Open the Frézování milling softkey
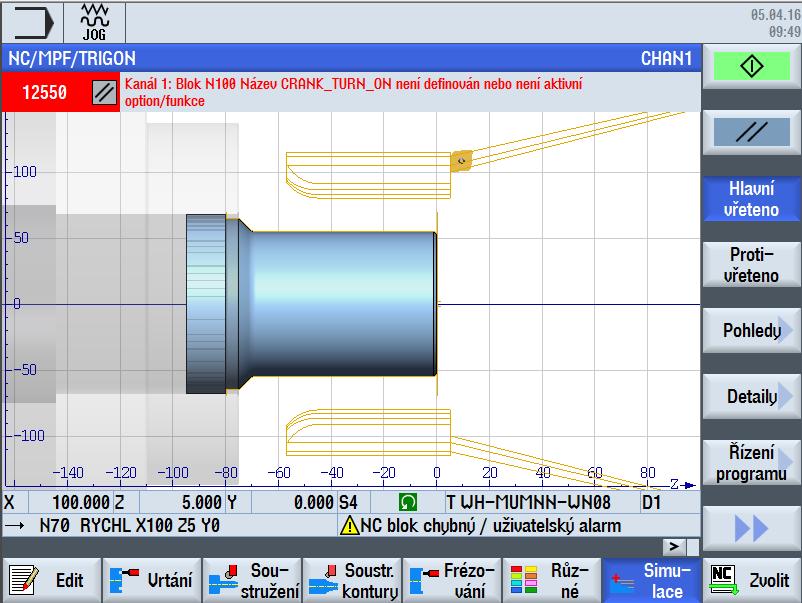Image resolution: width=802 pixels, height=603 pixels. tap(453, 580)
